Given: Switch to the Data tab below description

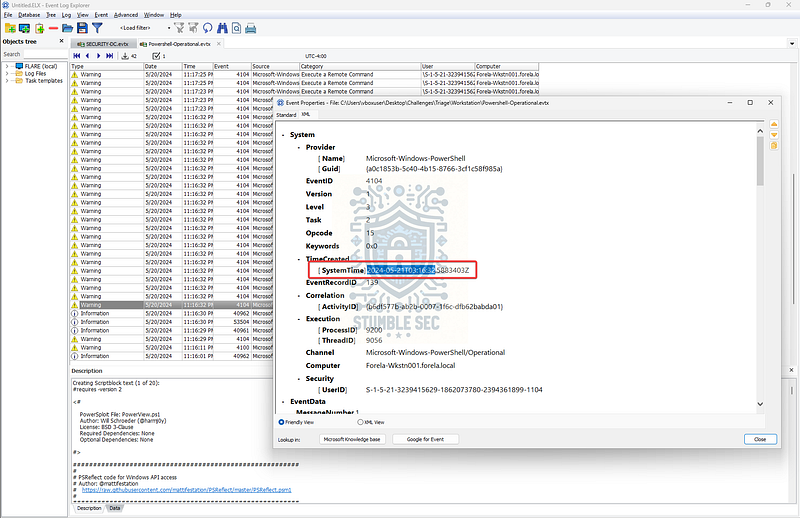Looking at the screenshot, I should (x=115, y=508).
